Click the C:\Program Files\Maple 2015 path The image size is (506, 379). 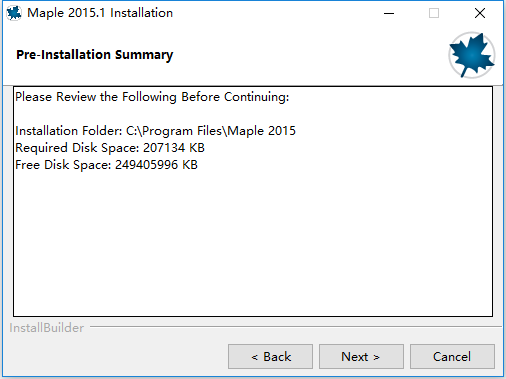pos(211,131)
